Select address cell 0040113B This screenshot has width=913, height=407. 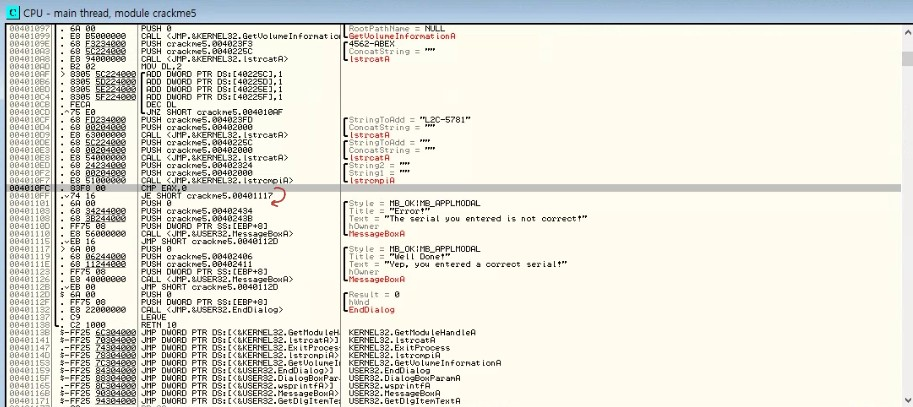tap(29, 332)
